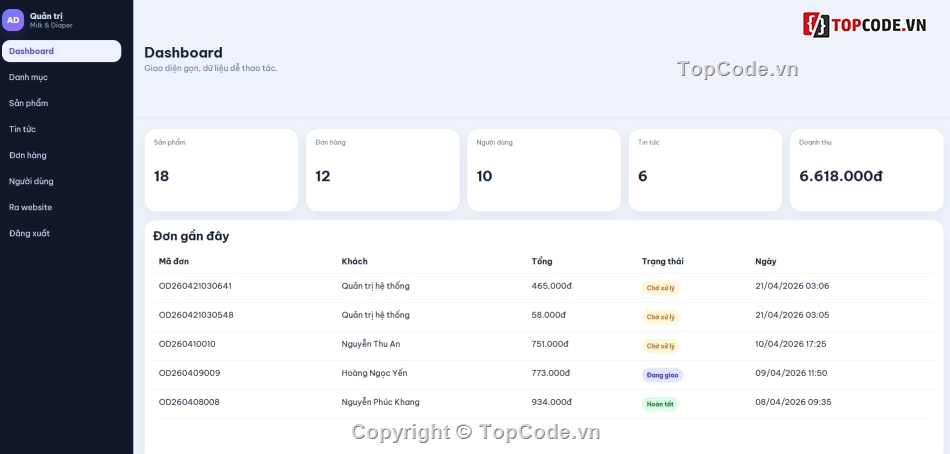Select order code OD260410010
The image size is (950, 454).
tap(187, 344)
